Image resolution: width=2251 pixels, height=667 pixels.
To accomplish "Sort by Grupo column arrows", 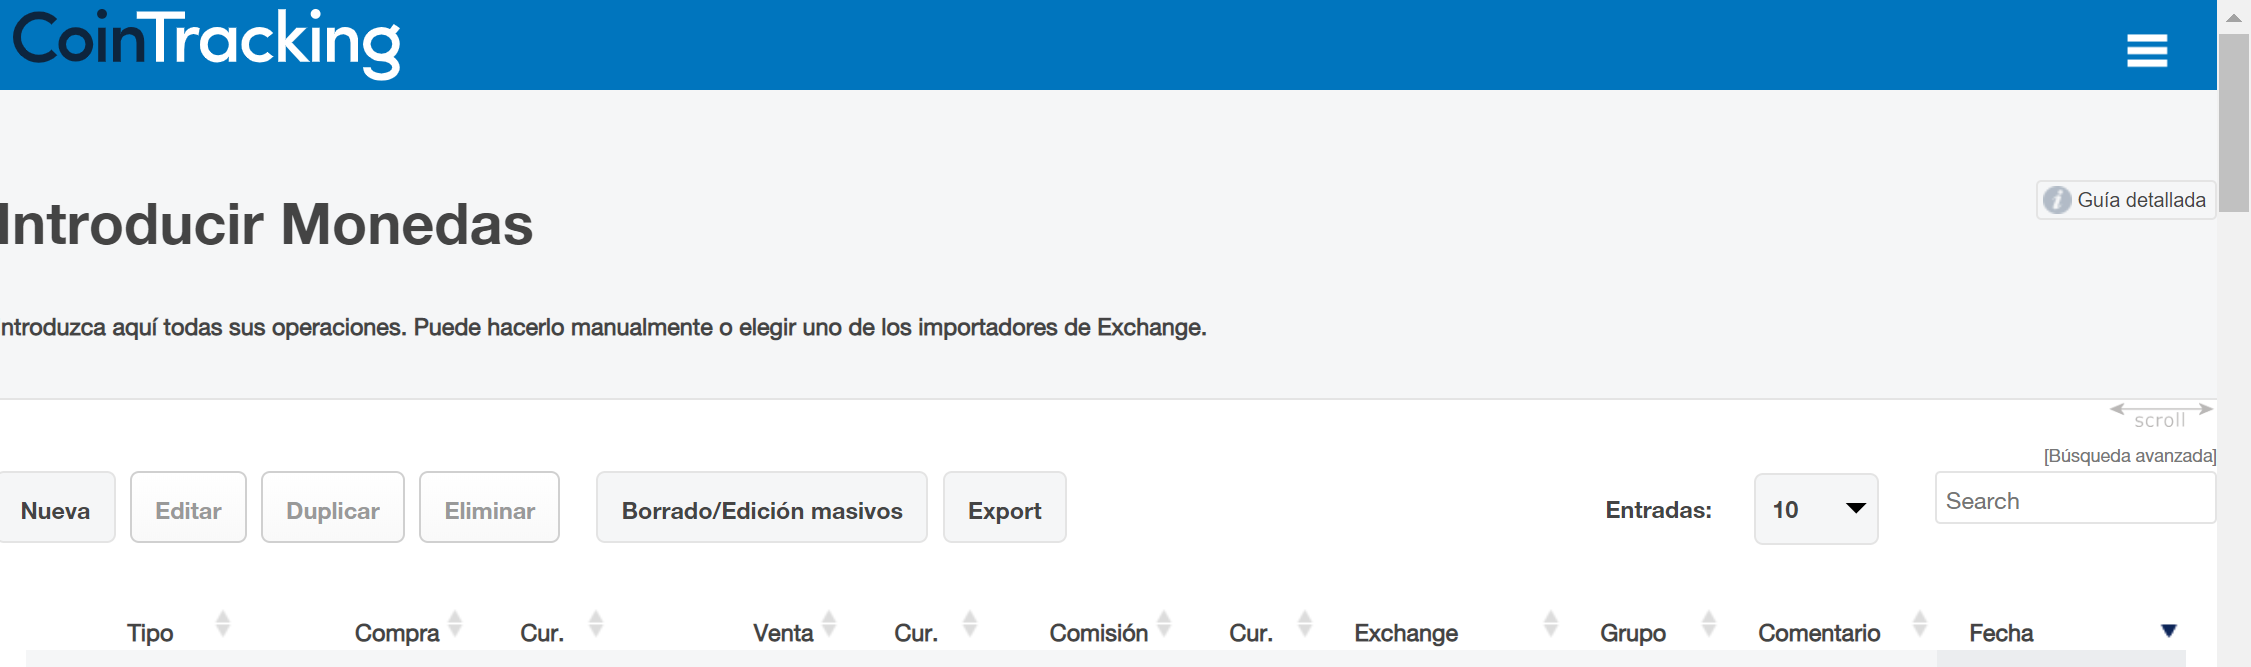I will (1709, 624).
